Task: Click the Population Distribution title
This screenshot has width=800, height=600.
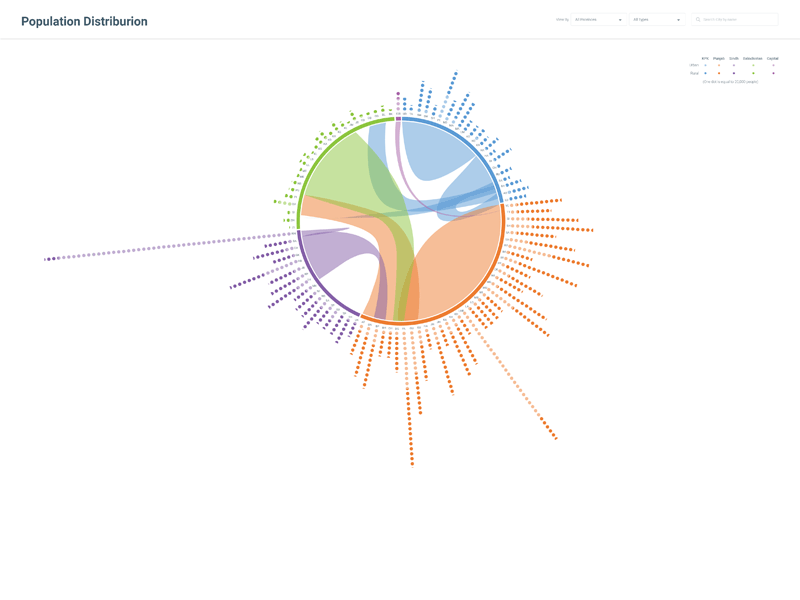Action: pos(84,21)
